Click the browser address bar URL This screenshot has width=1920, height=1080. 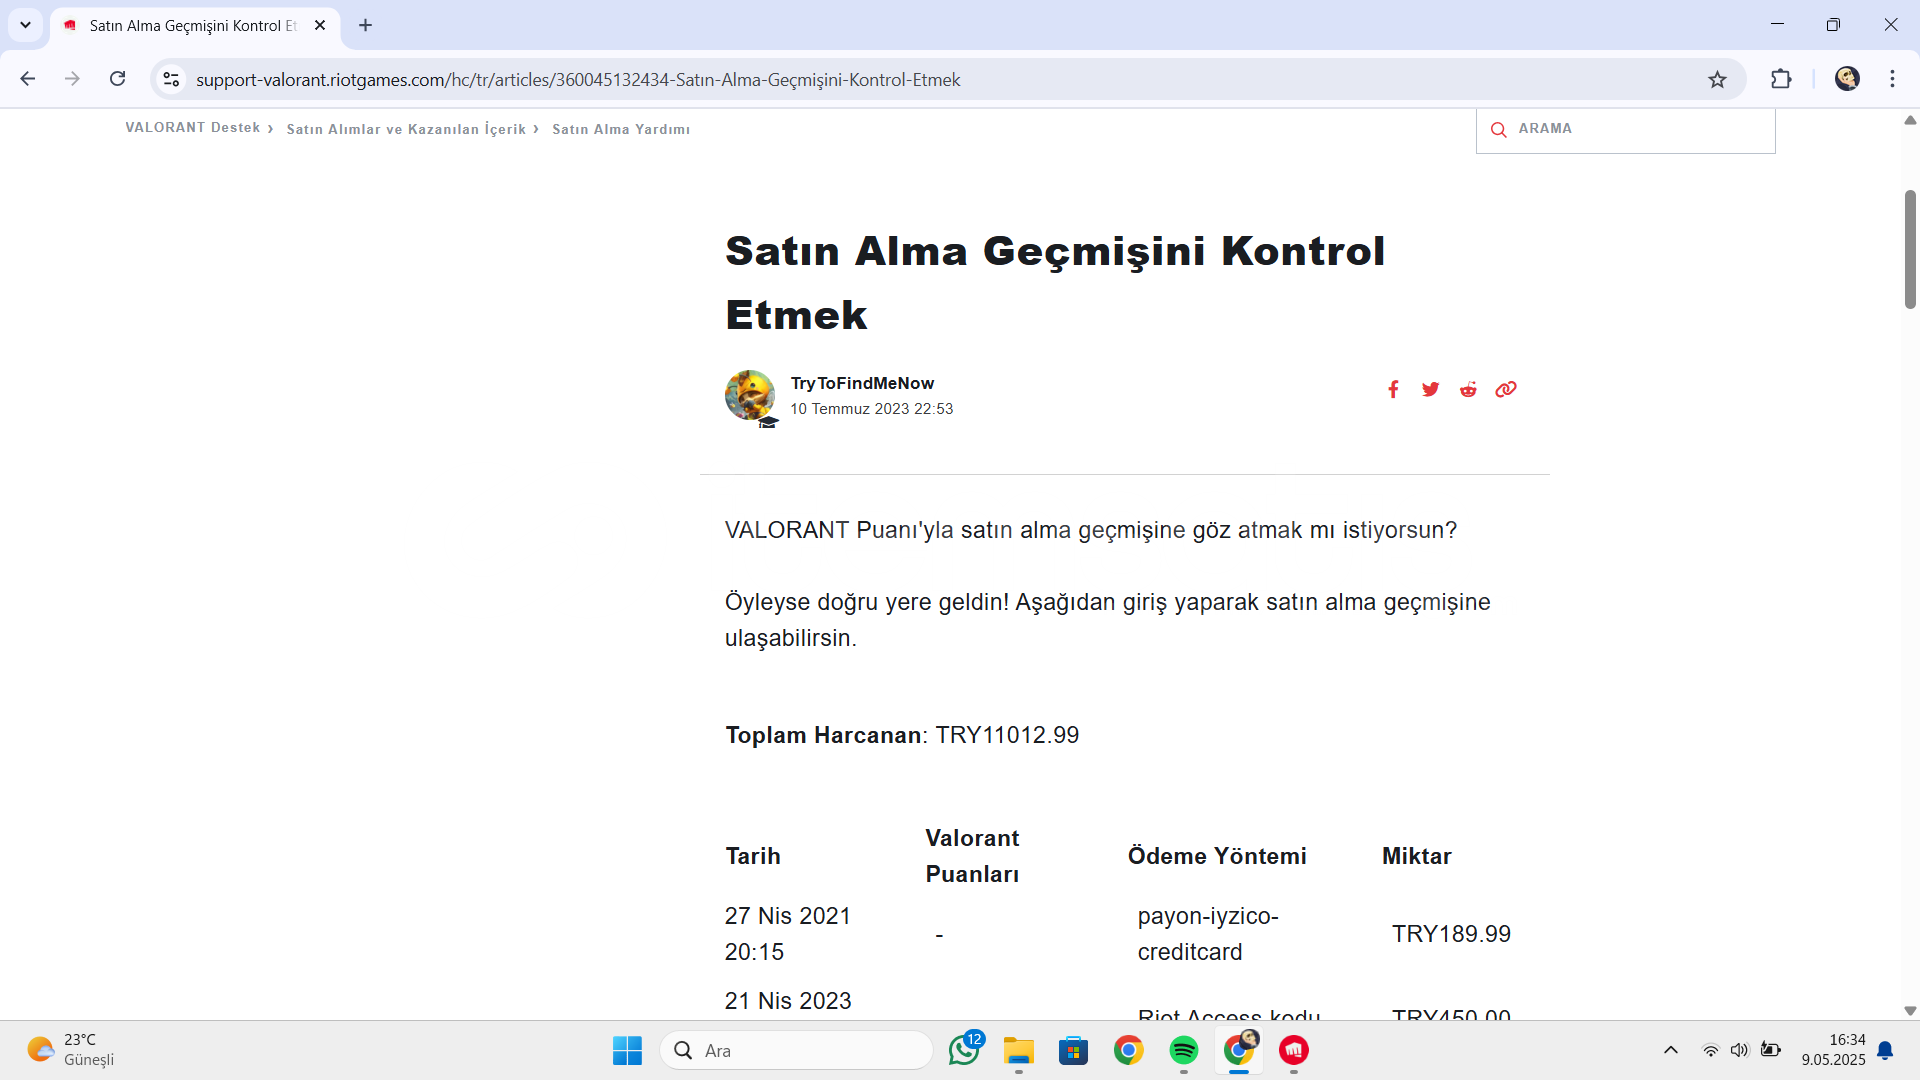[578, 79]
